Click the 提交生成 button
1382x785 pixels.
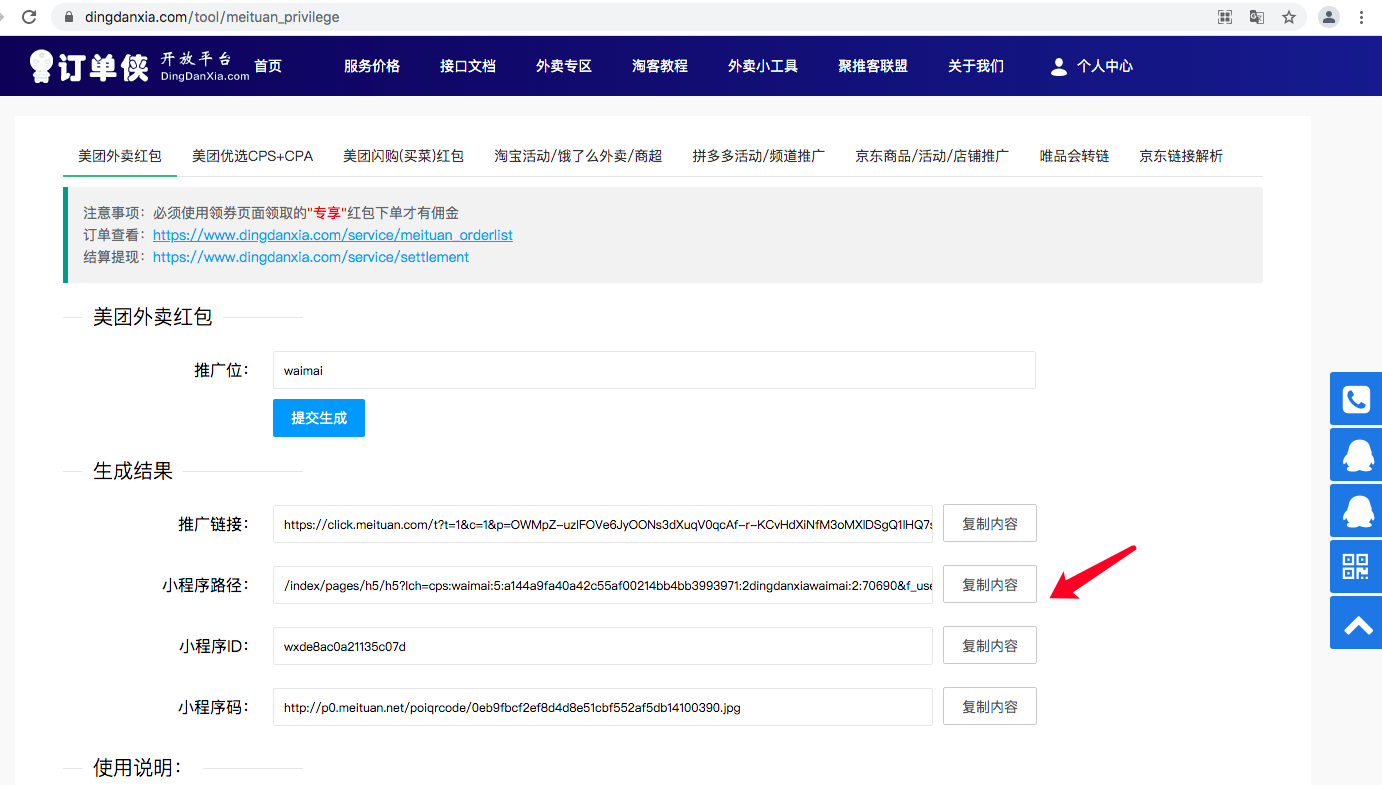pyautogui.click(x=319, y=418)
